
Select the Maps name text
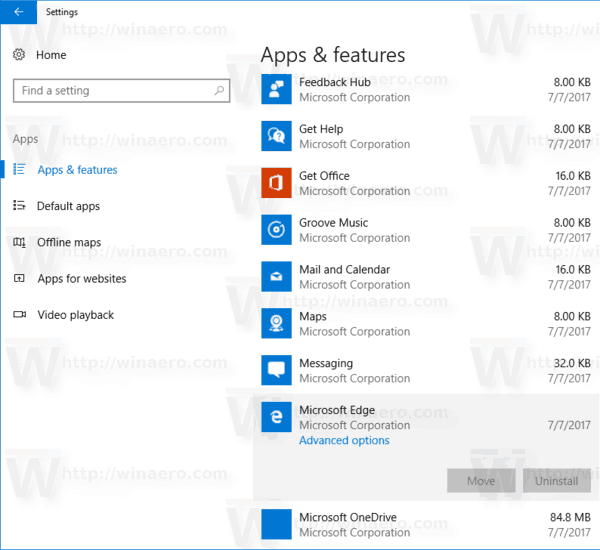[x=313, y=317]
